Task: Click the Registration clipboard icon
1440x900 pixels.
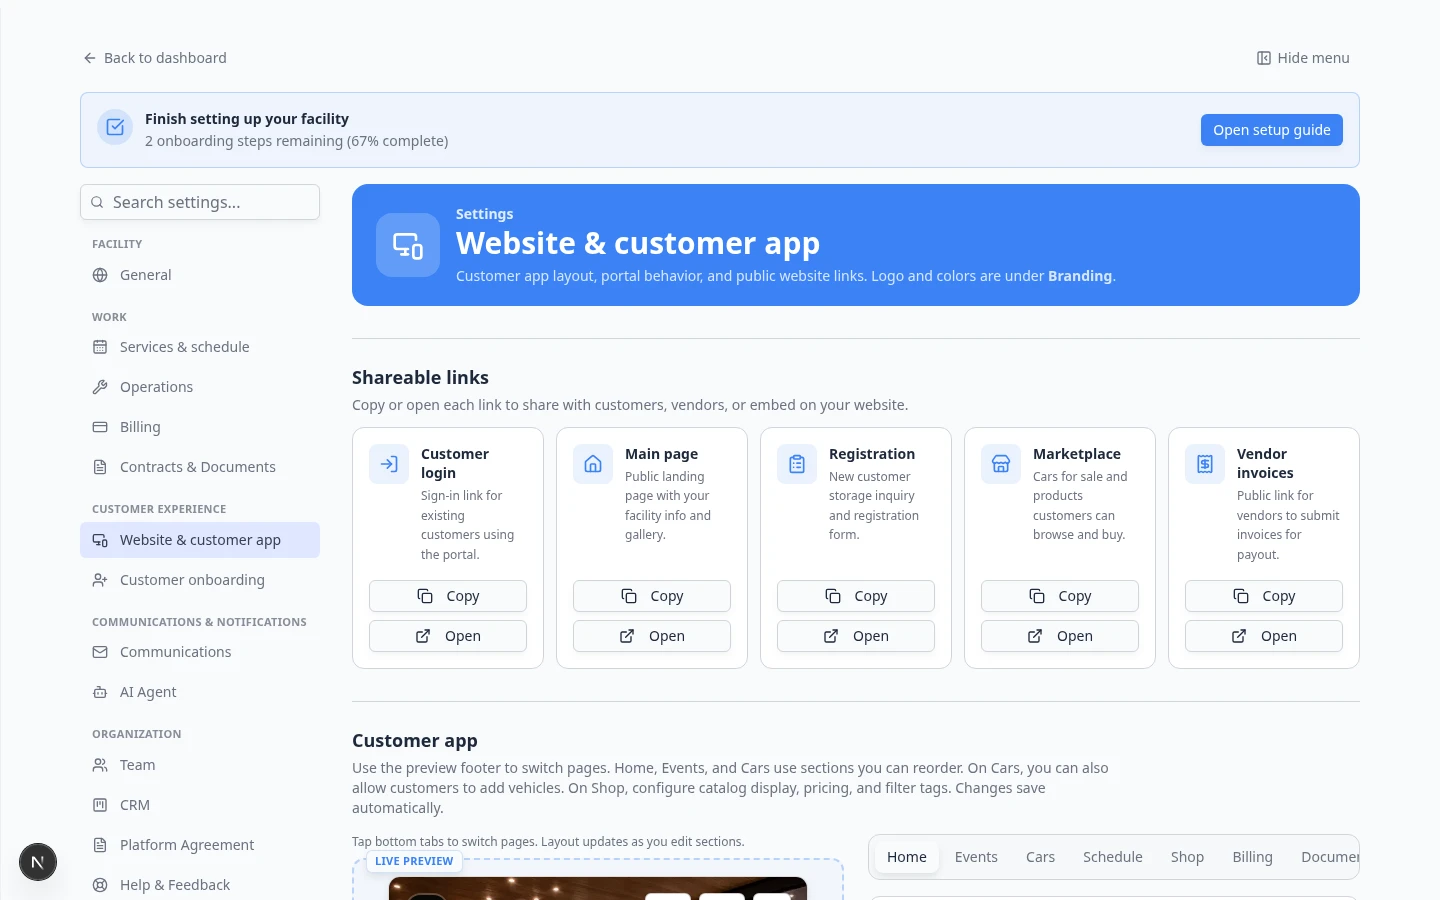Action: tap(797, 464)
